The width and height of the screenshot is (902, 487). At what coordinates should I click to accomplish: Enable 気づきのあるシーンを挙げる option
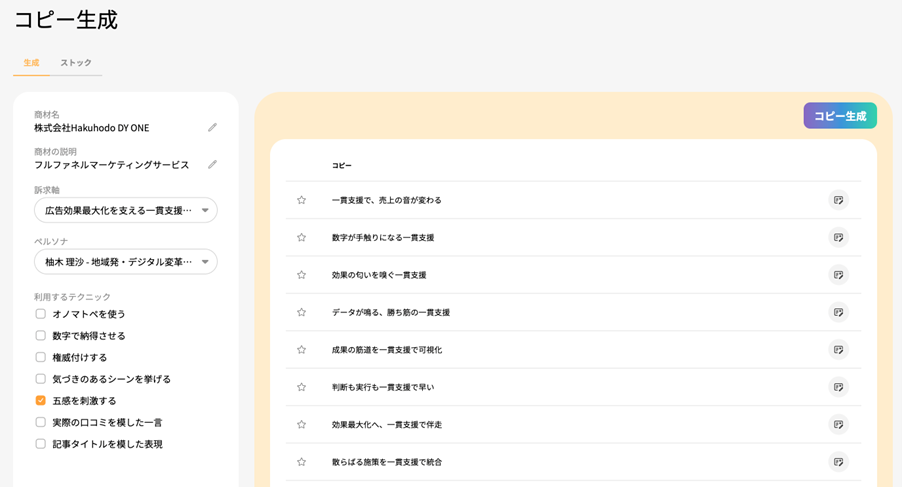[40, 379]
